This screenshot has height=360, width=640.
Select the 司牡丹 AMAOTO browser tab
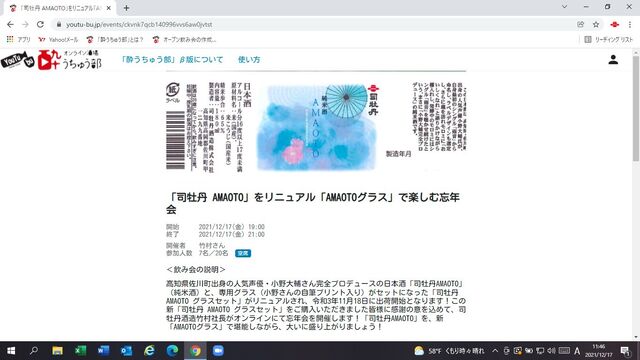(x=60, y=8)
